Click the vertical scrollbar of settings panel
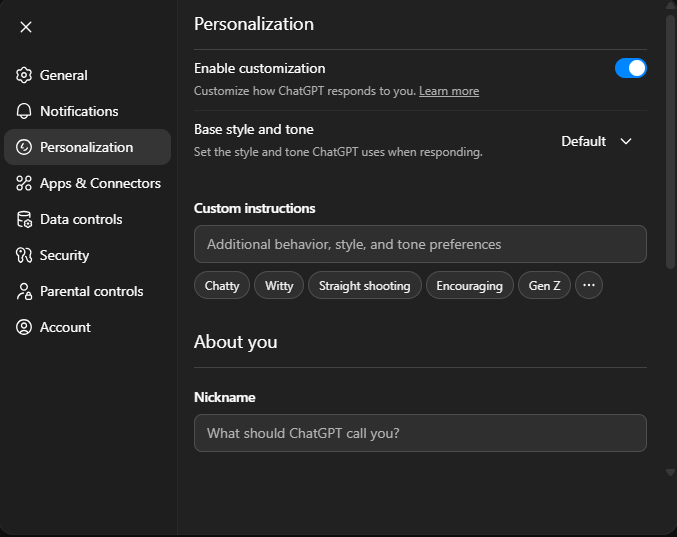Viewport: 677px width, 537px height. (670, 140)
